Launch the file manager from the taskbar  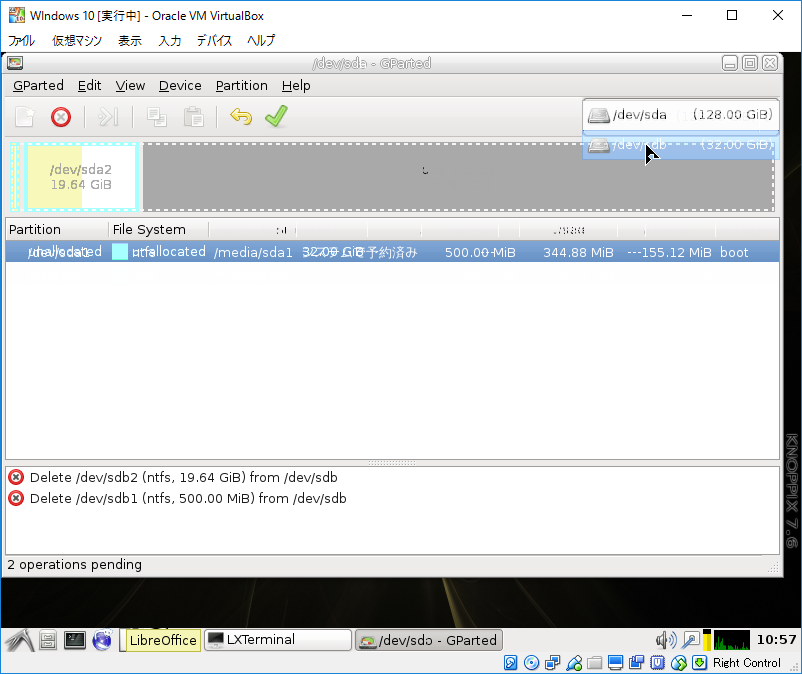[x=48, y=640]
